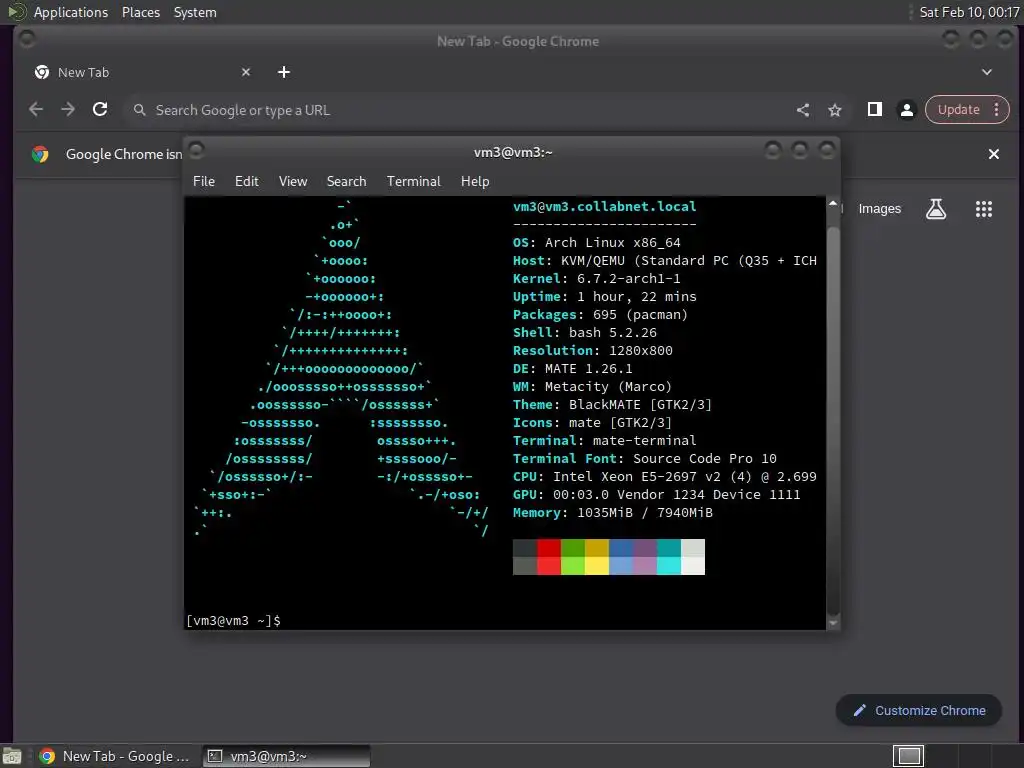The width and height of the screenshot is (1024, 768).
Task: Open the Google apps grid
Action: (x=984, y=209)
